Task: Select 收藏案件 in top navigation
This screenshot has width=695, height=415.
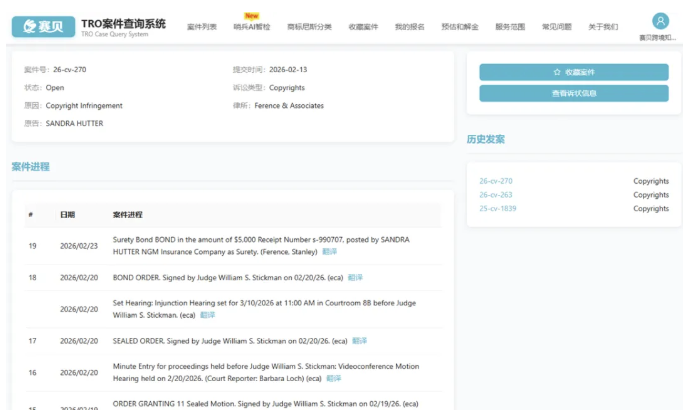Action: click(364, 27)
